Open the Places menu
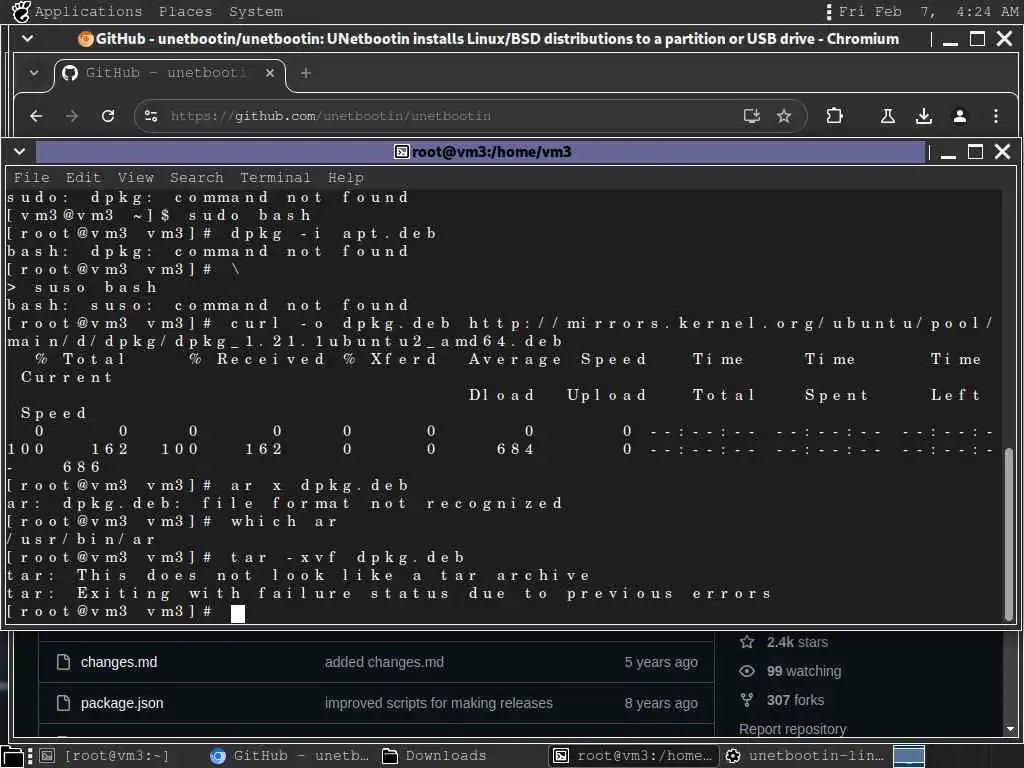Screen dimensions: 1024x768 (185, 12)
